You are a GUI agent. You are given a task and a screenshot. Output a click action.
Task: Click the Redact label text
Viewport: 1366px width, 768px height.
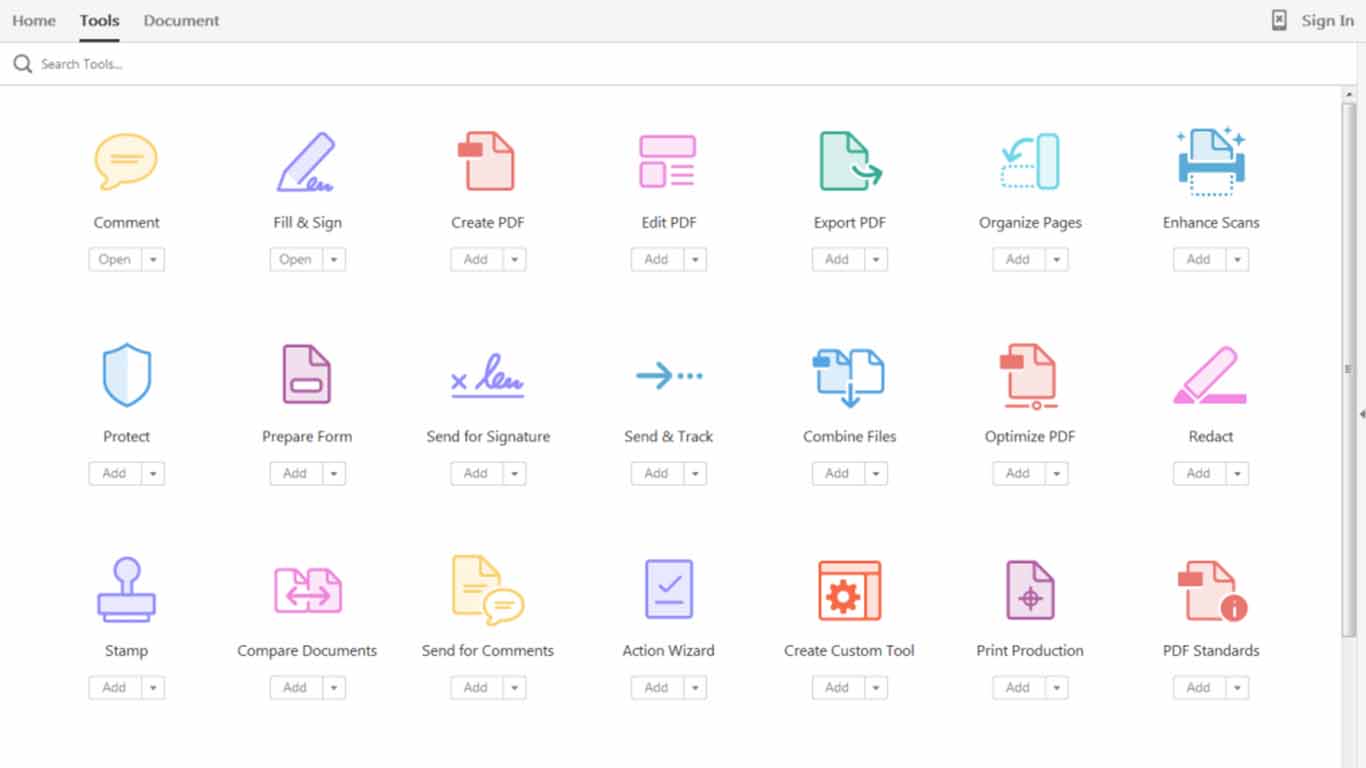1211,437
